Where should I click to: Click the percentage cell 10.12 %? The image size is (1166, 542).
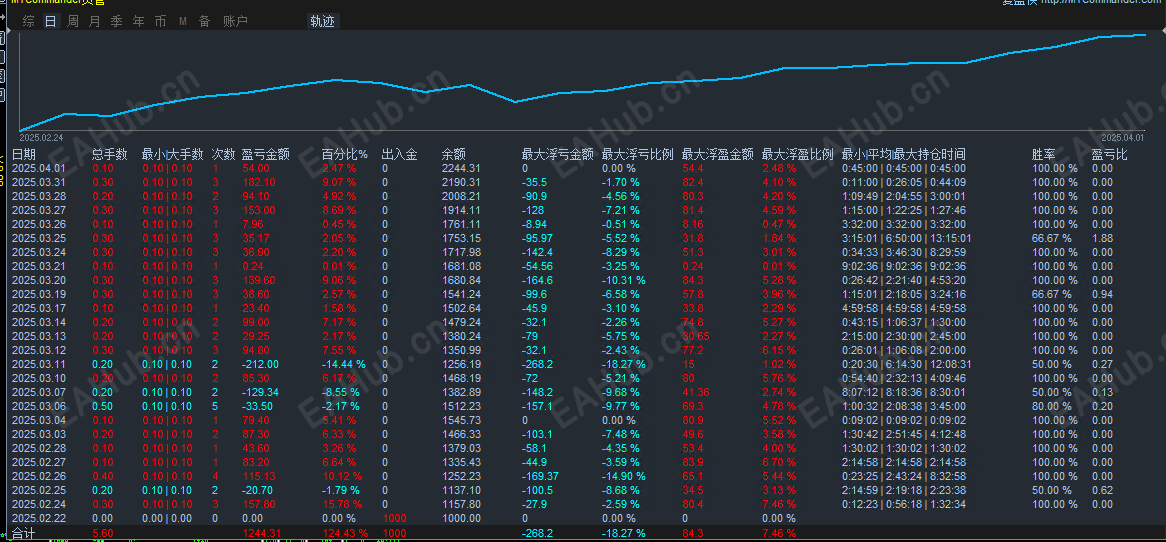coord(342,476)
